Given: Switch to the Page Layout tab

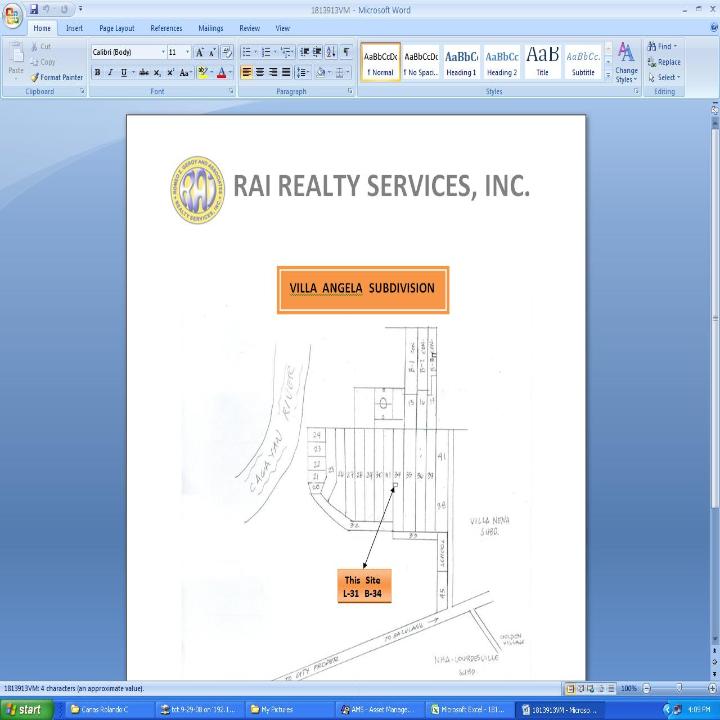Looking at the screenshot, I should point(117,28).
